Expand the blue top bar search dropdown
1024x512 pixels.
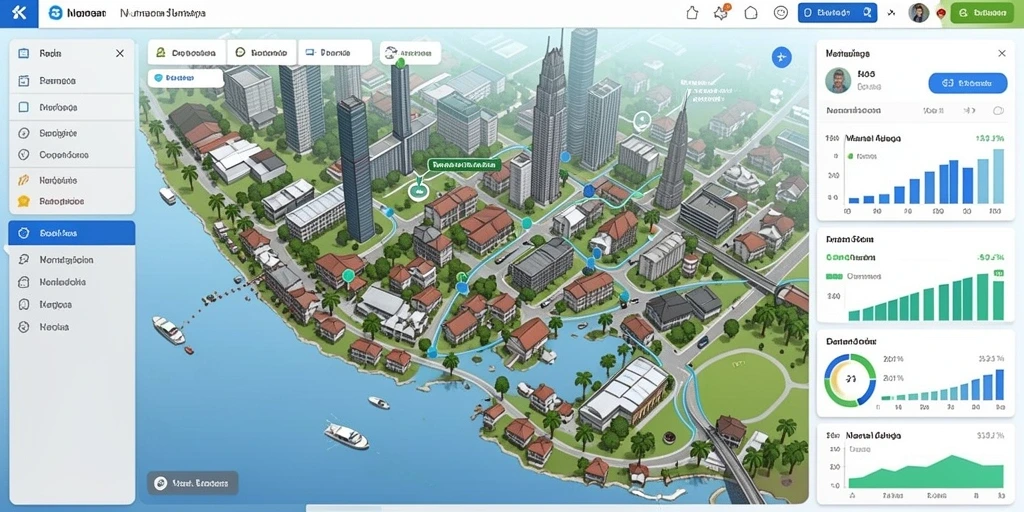pos(837,12)
